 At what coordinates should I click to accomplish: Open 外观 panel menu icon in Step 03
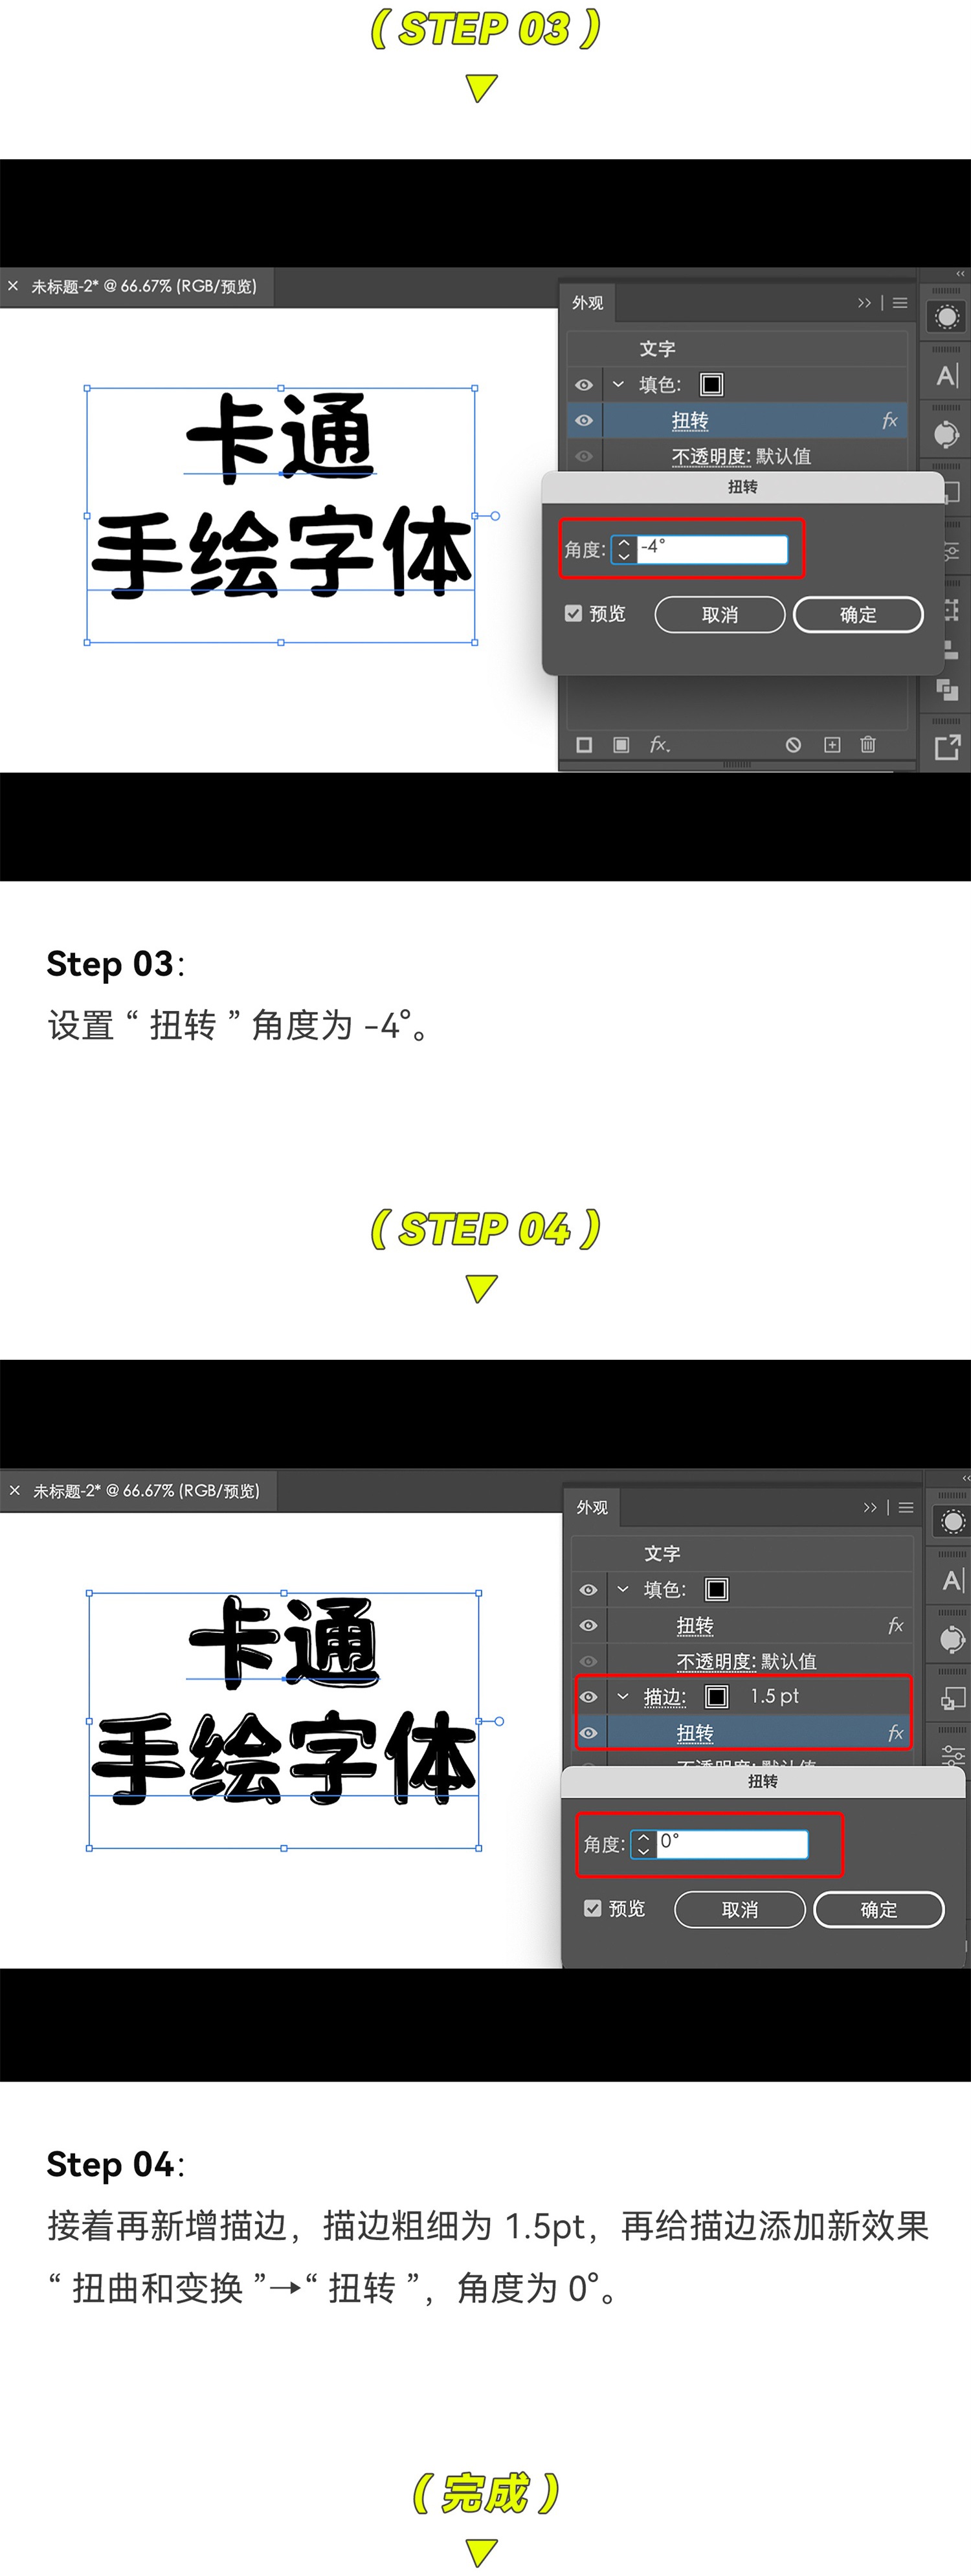click(x=900, y=303)
